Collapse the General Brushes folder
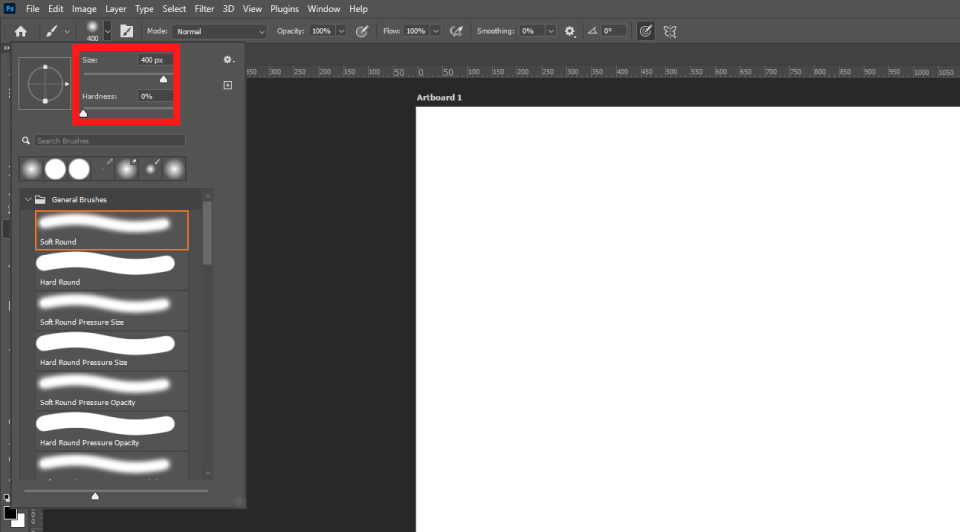Image resolution: width=960 pixels, height=532 pixels. [x=28, y=200]
